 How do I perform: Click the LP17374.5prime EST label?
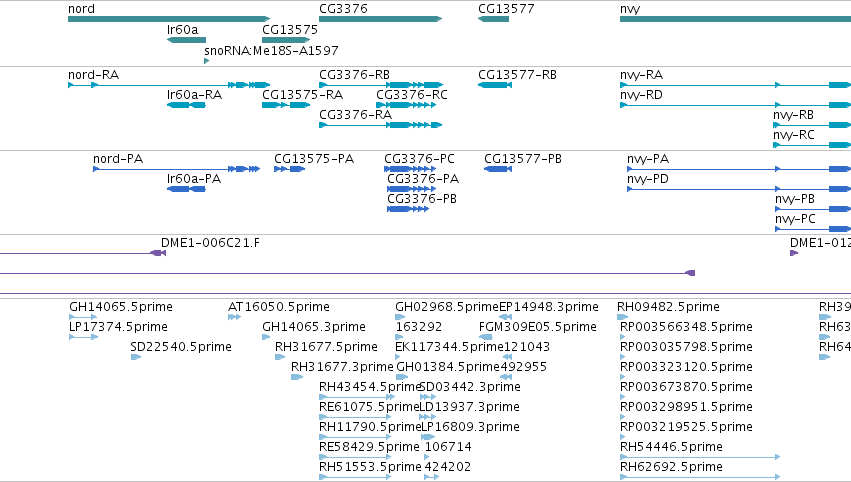[x=118, y=327]
